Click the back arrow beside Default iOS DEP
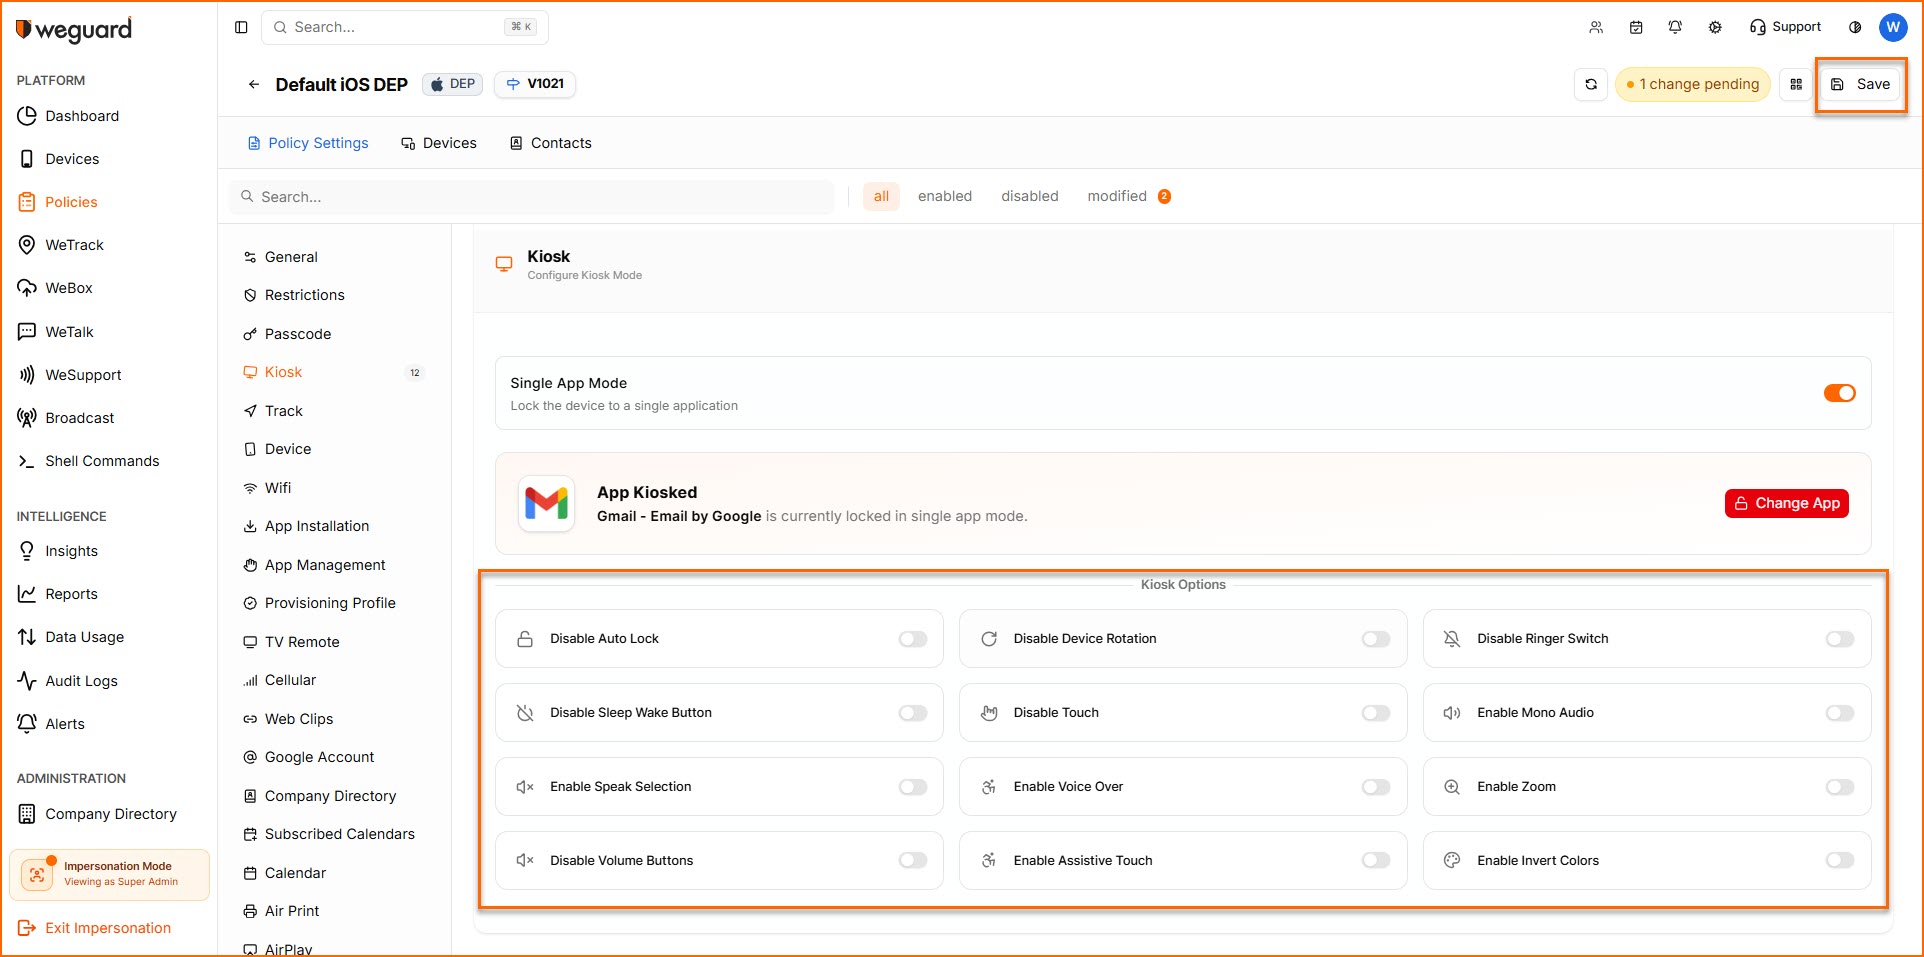 pos(254,85)
